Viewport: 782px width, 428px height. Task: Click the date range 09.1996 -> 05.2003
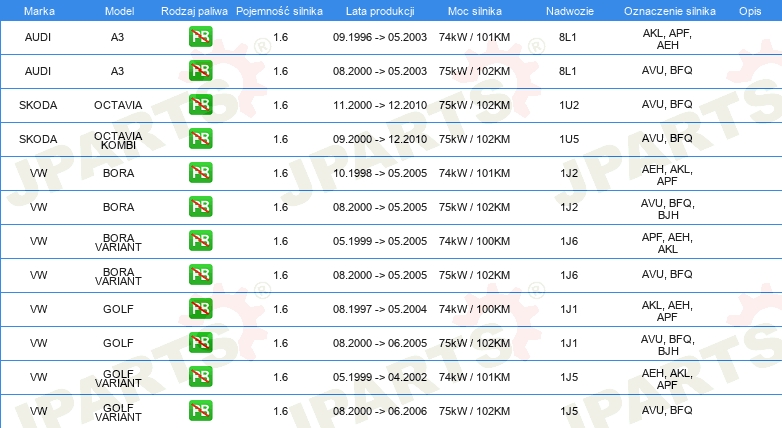380,37
